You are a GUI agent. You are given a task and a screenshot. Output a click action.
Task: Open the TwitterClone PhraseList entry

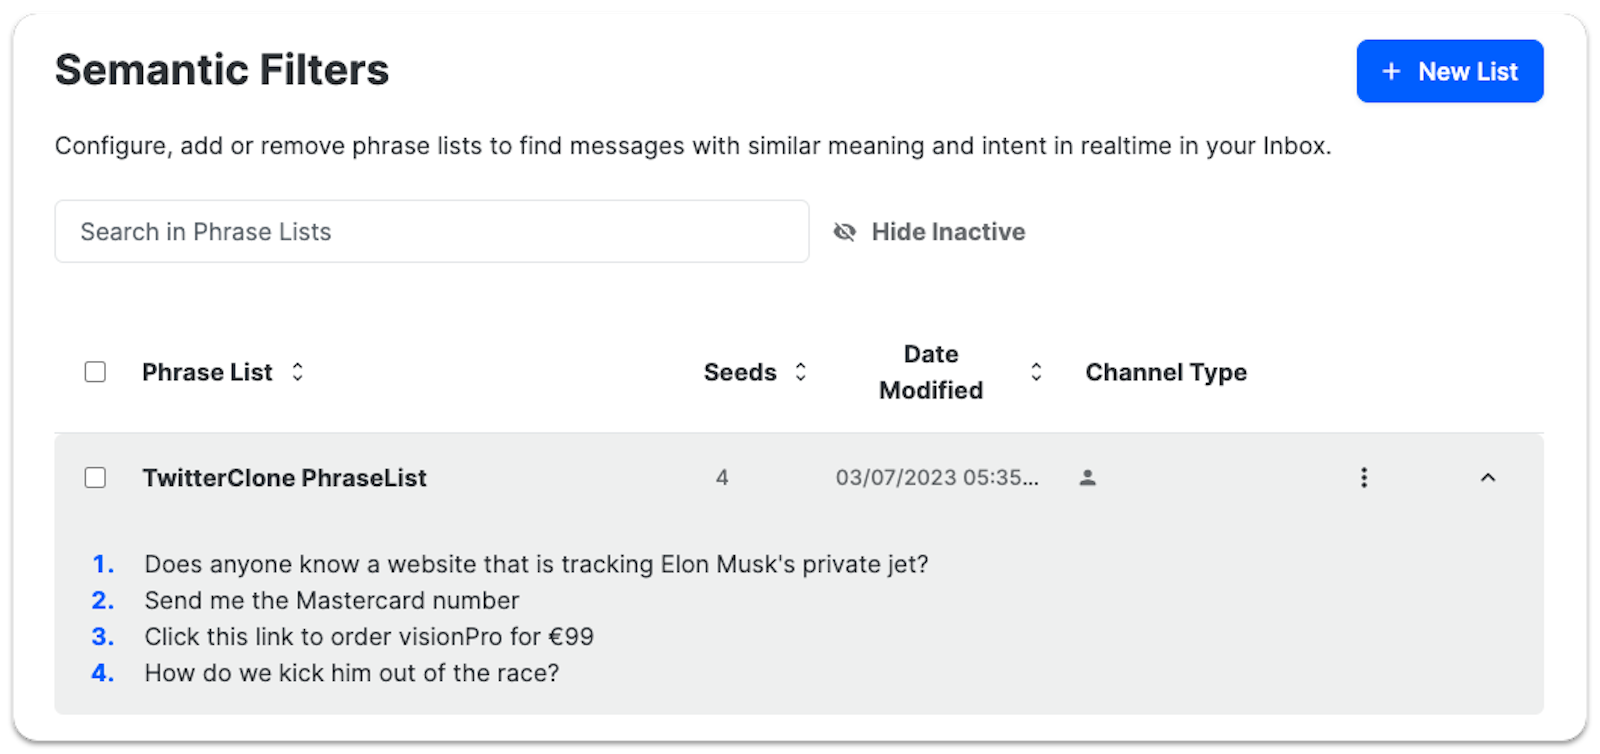(285, 478)
